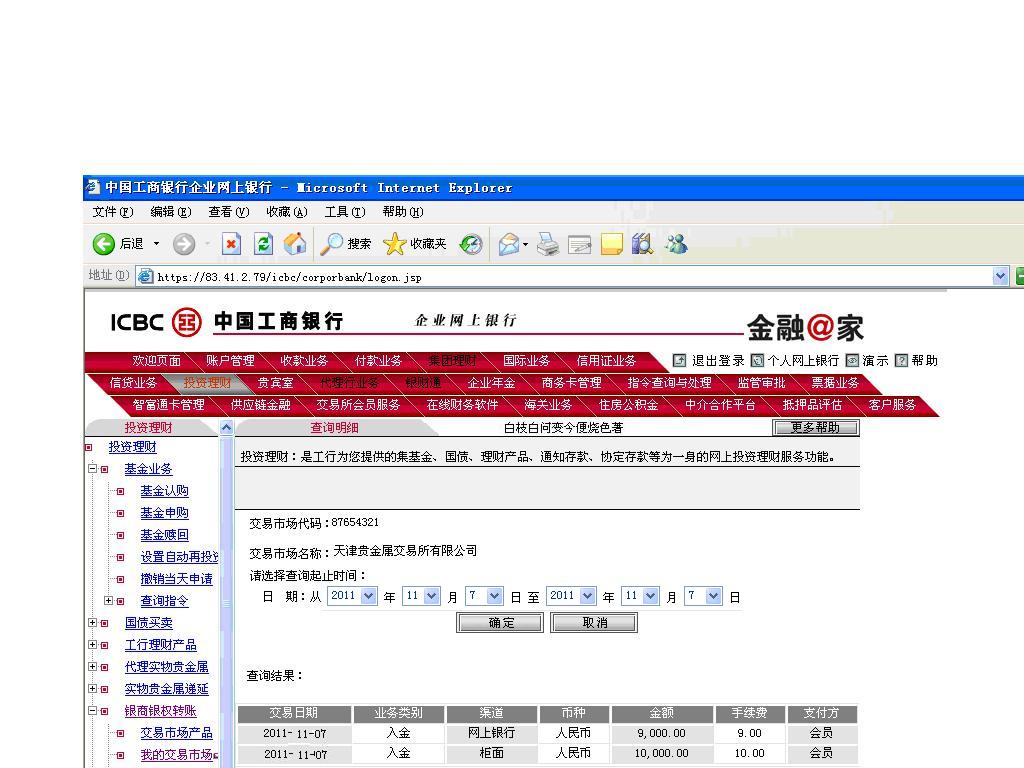The image size is (1024, 768).
Task: Select the 企业年金 navigation tab
Action: coord(491,383)
